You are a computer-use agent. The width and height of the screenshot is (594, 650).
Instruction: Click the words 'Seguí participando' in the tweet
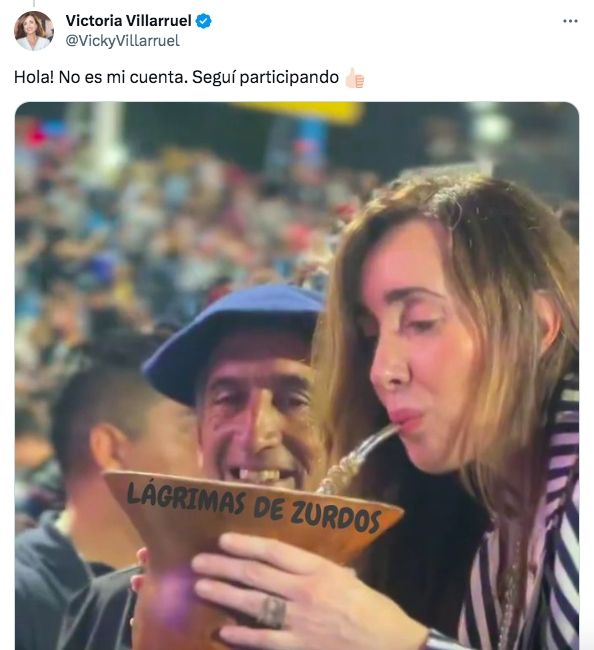[265, 78]
